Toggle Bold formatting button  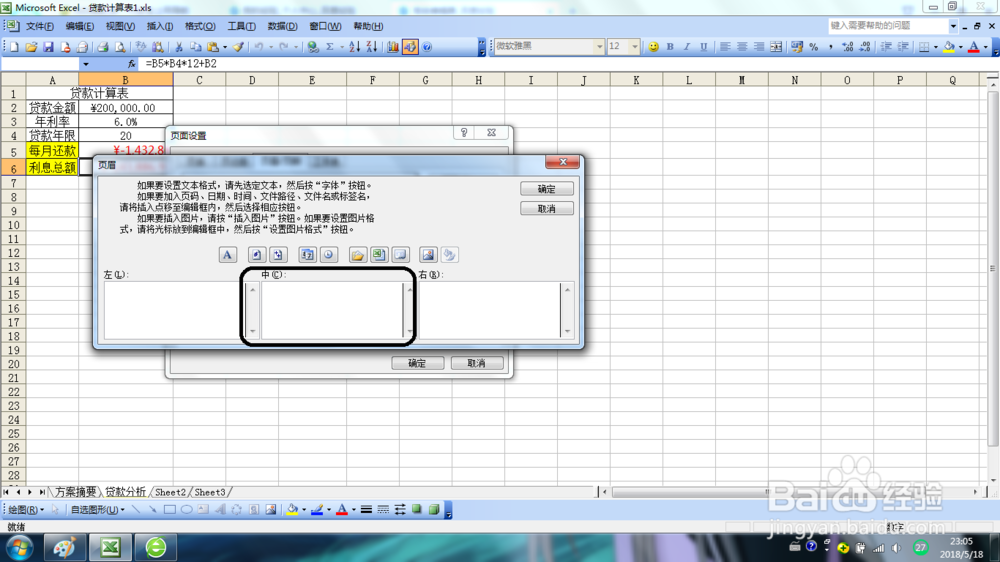coord(670,47)
